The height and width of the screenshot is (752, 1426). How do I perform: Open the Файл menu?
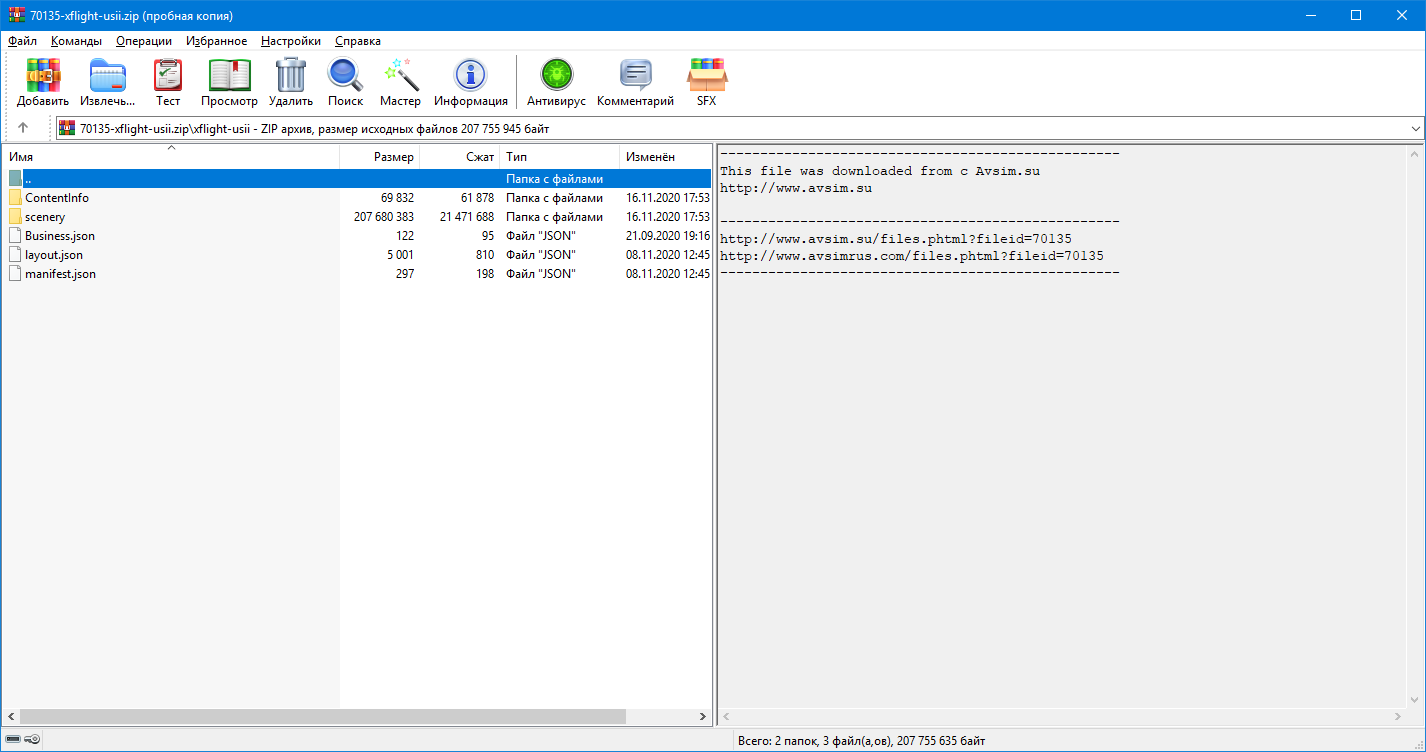(22, 41)
